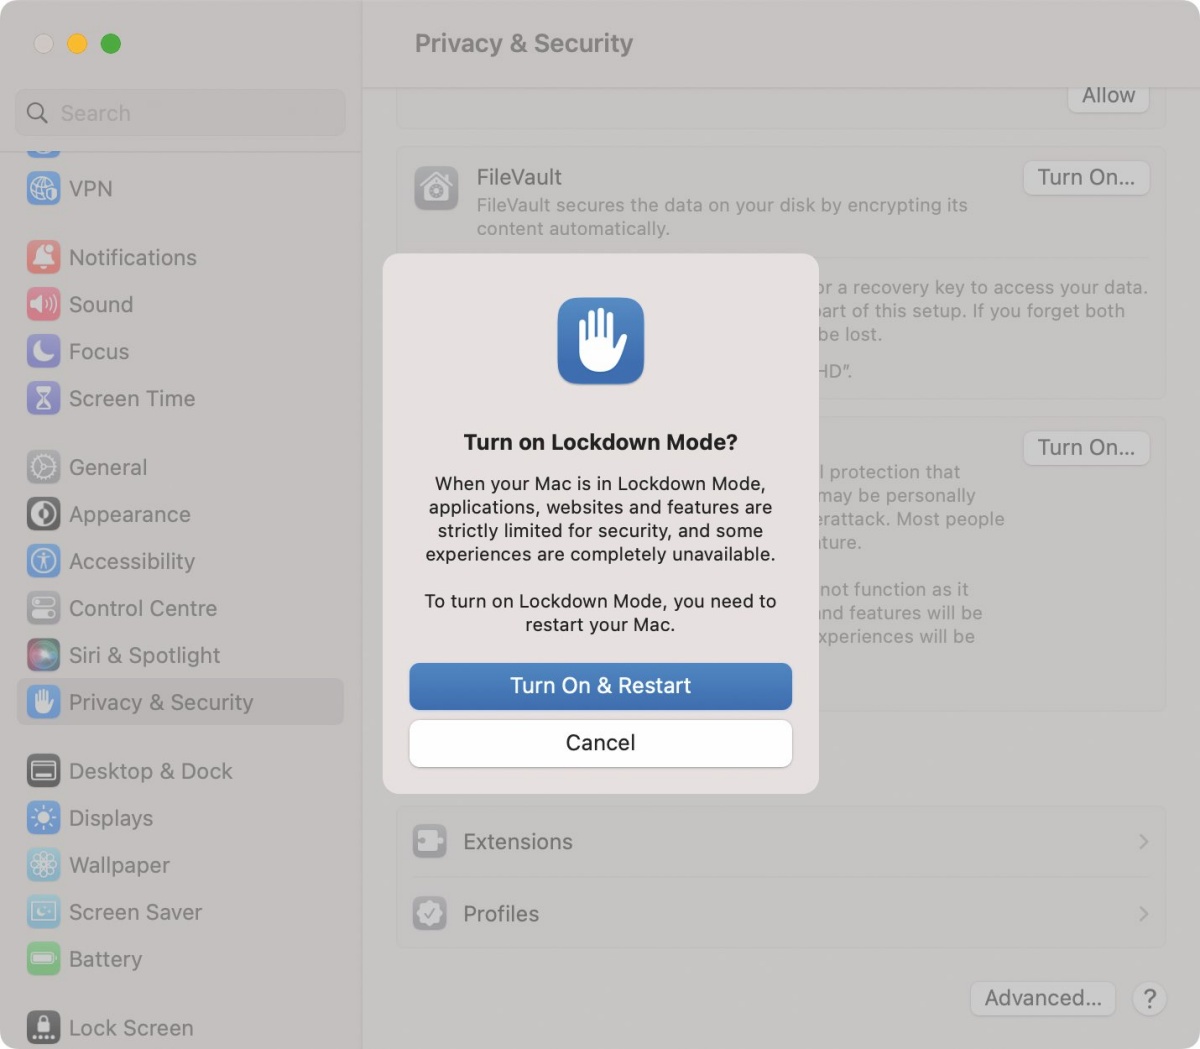Select the Siri & Spotlight icon

[43, 655]
